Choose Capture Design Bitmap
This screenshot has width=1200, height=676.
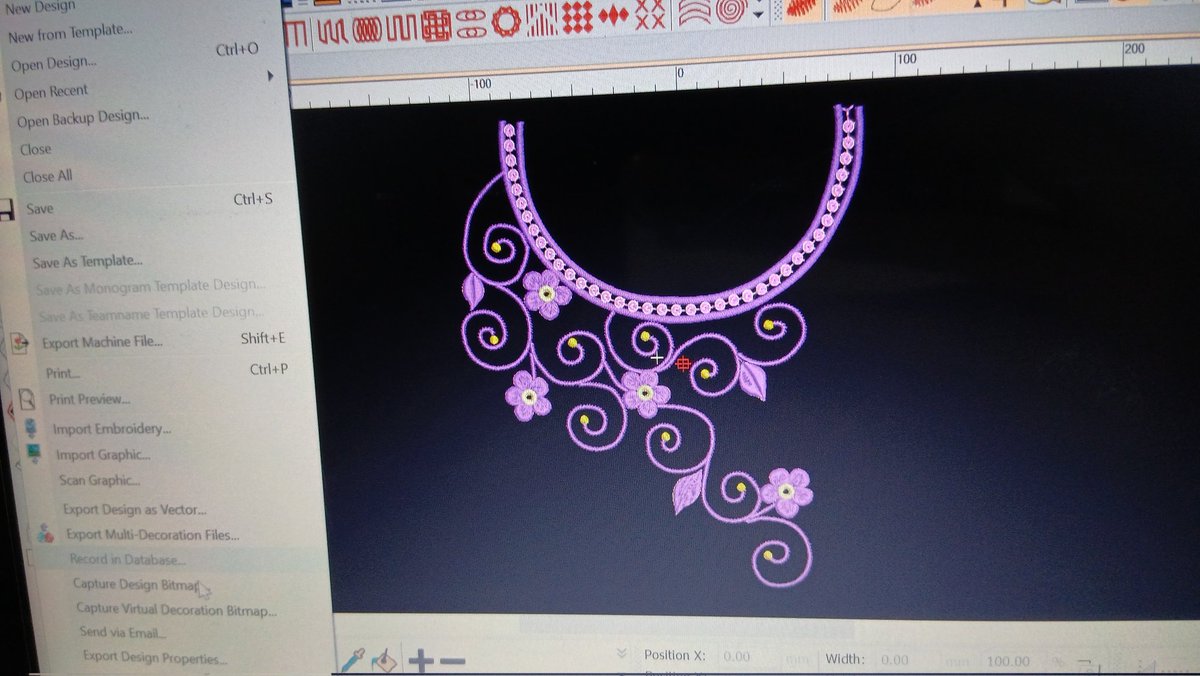[x=136, y=584]
